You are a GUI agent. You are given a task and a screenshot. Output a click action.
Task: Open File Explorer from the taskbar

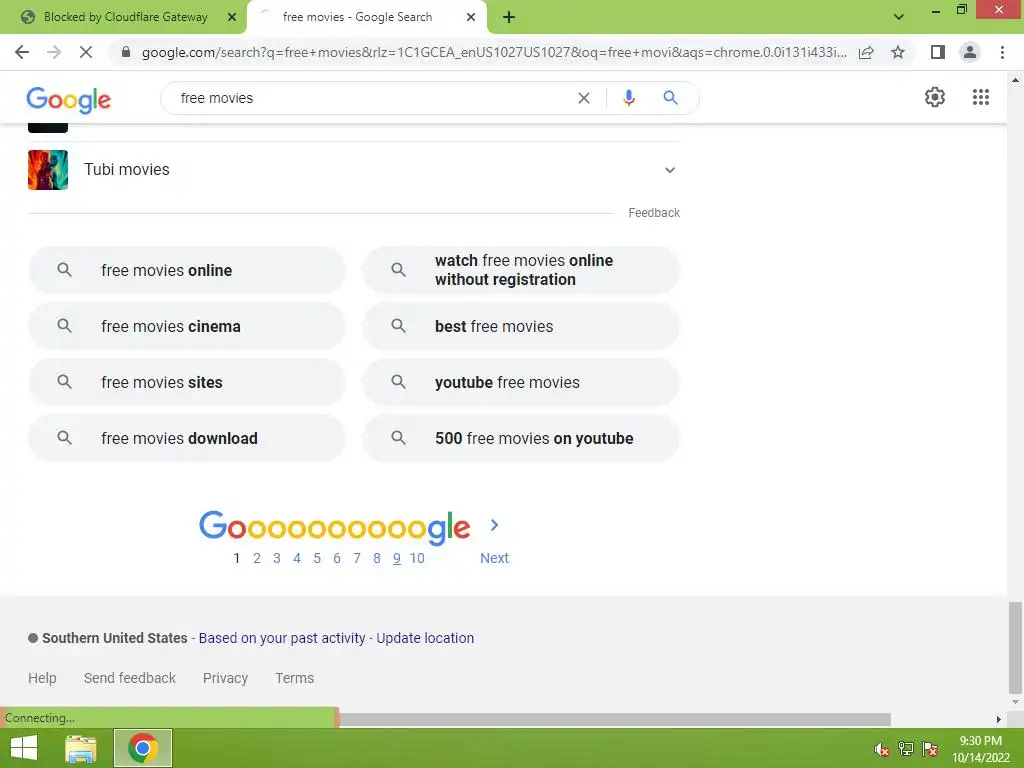coord(81,748)
